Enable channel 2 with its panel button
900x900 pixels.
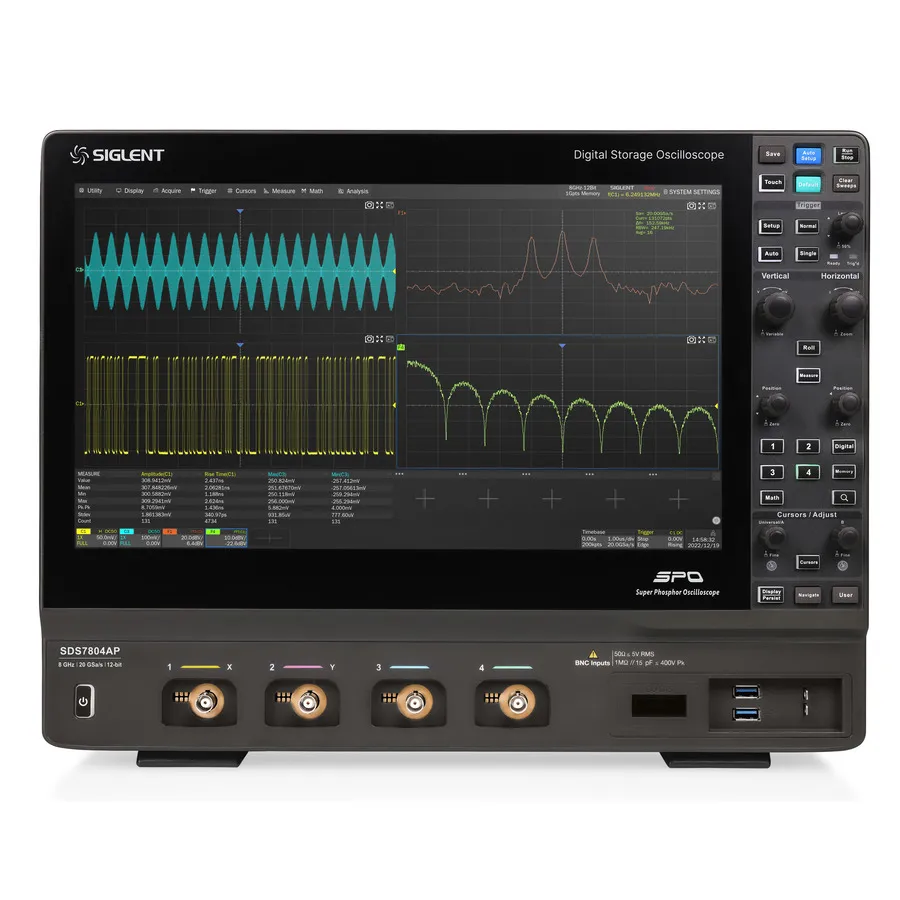(808, 446)
